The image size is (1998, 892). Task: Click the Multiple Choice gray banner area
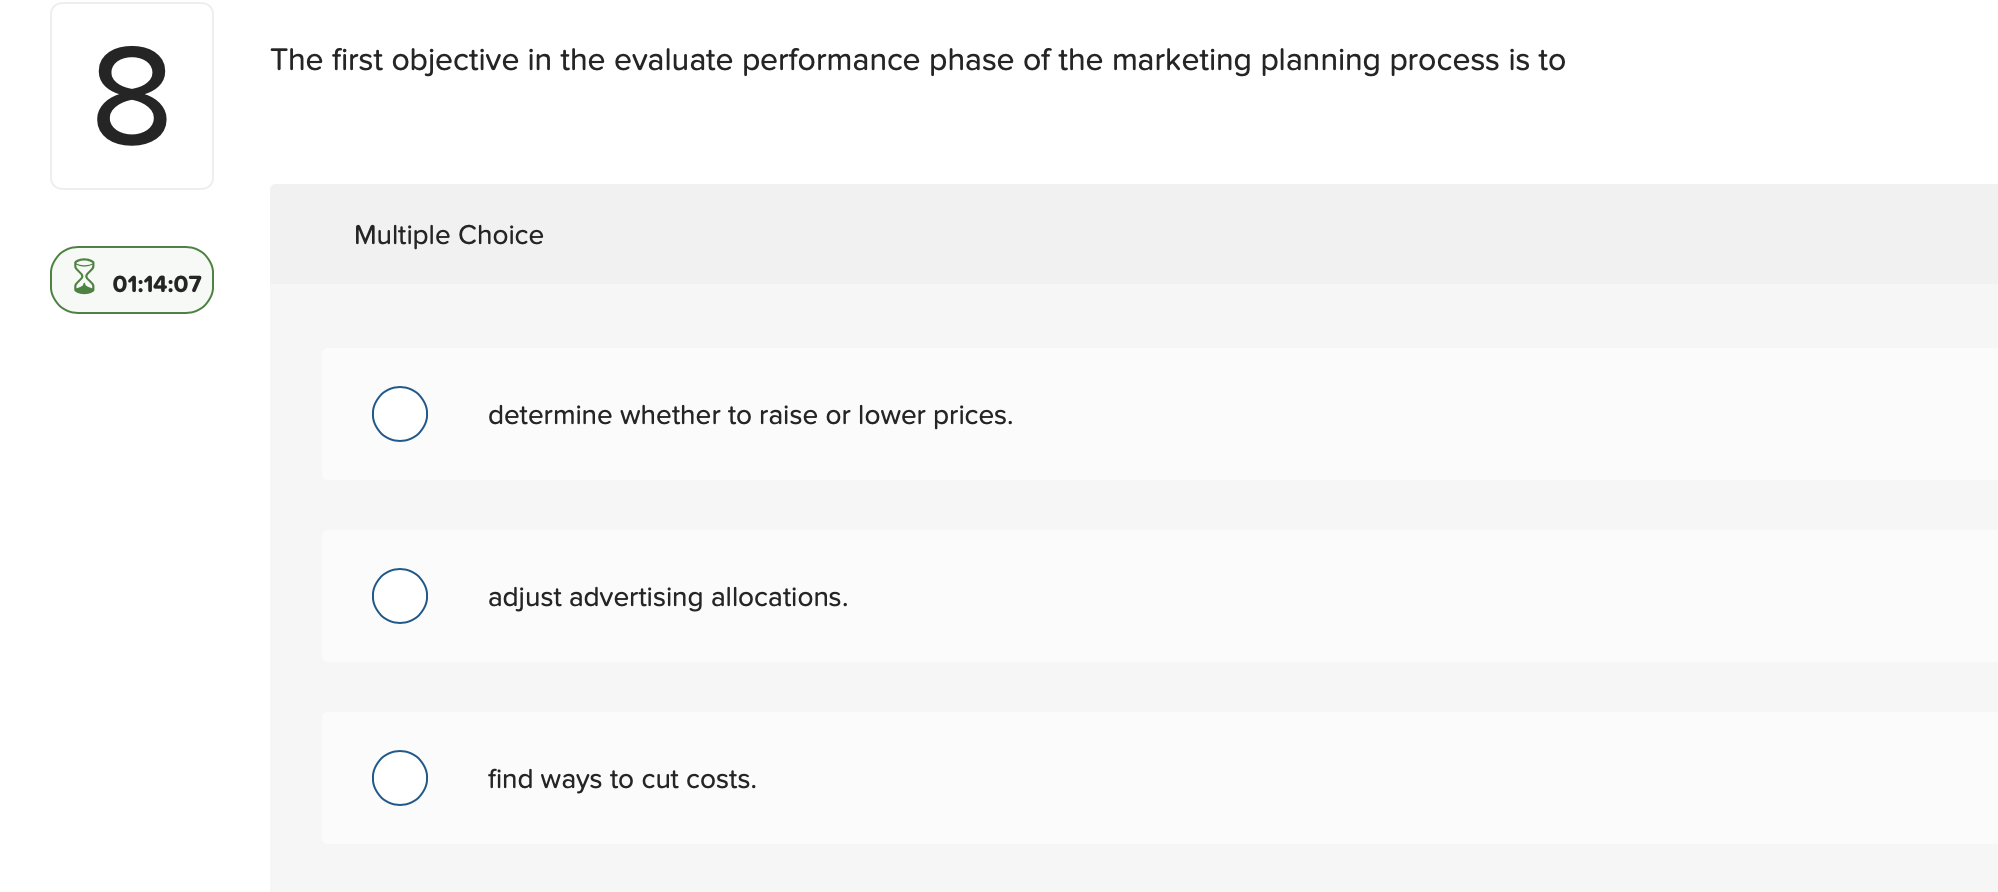coord(1100,235)
